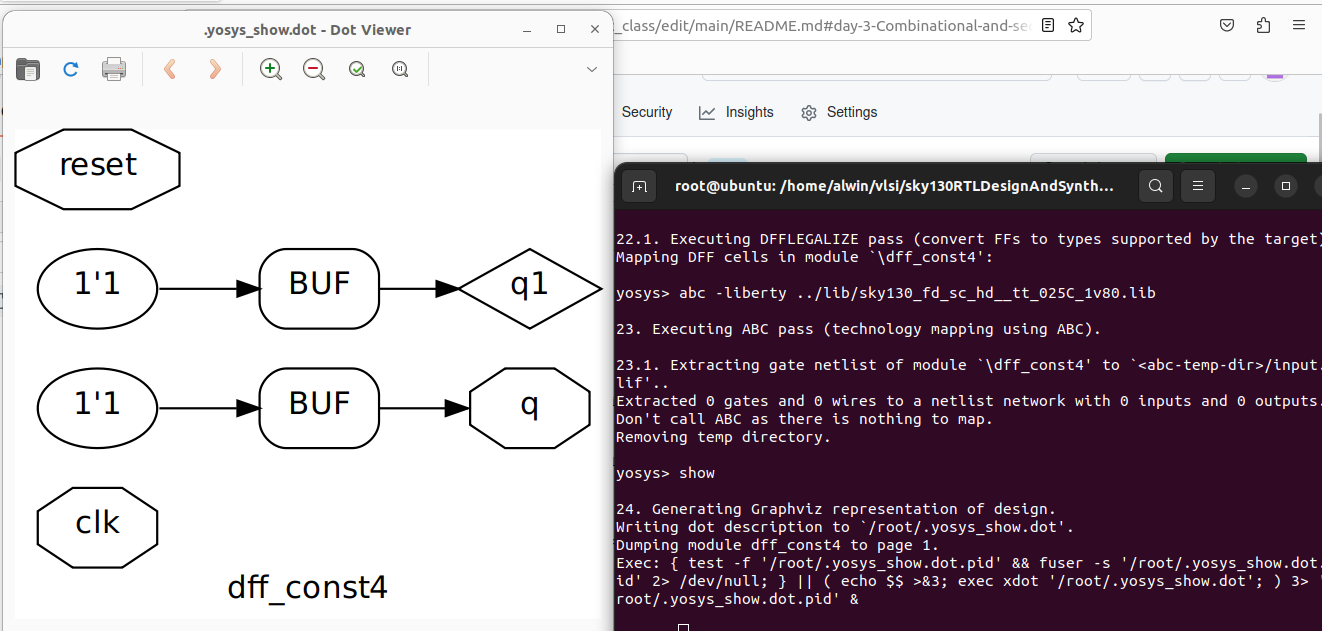Switch to the Insights tab
The width and height of the screenshot is (1322, 631).
tap(737, 112)
